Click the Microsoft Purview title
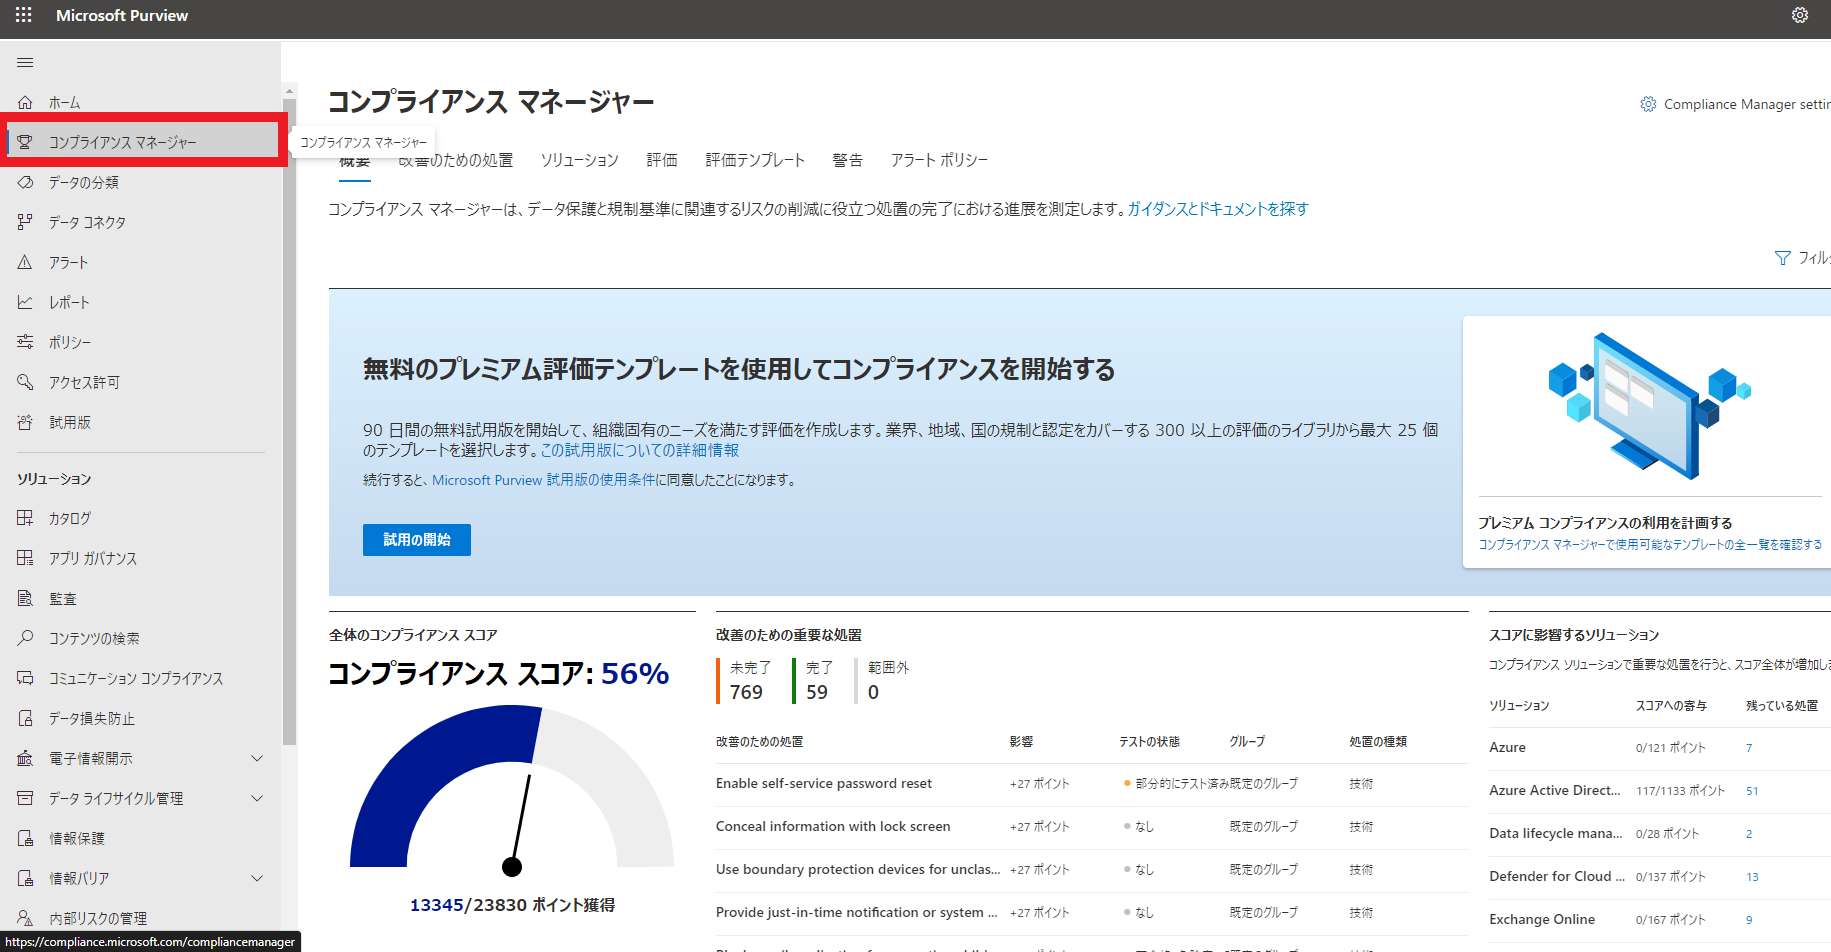 [122, 16]
